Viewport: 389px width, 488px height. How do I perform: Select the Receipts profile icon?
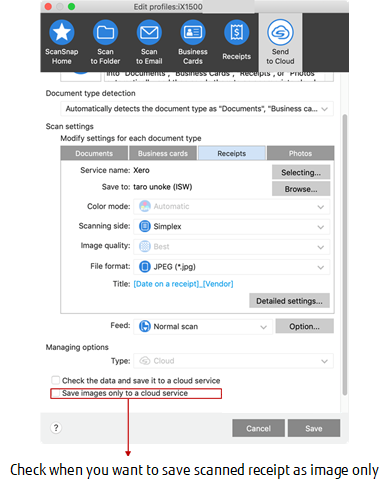point(236,32)
